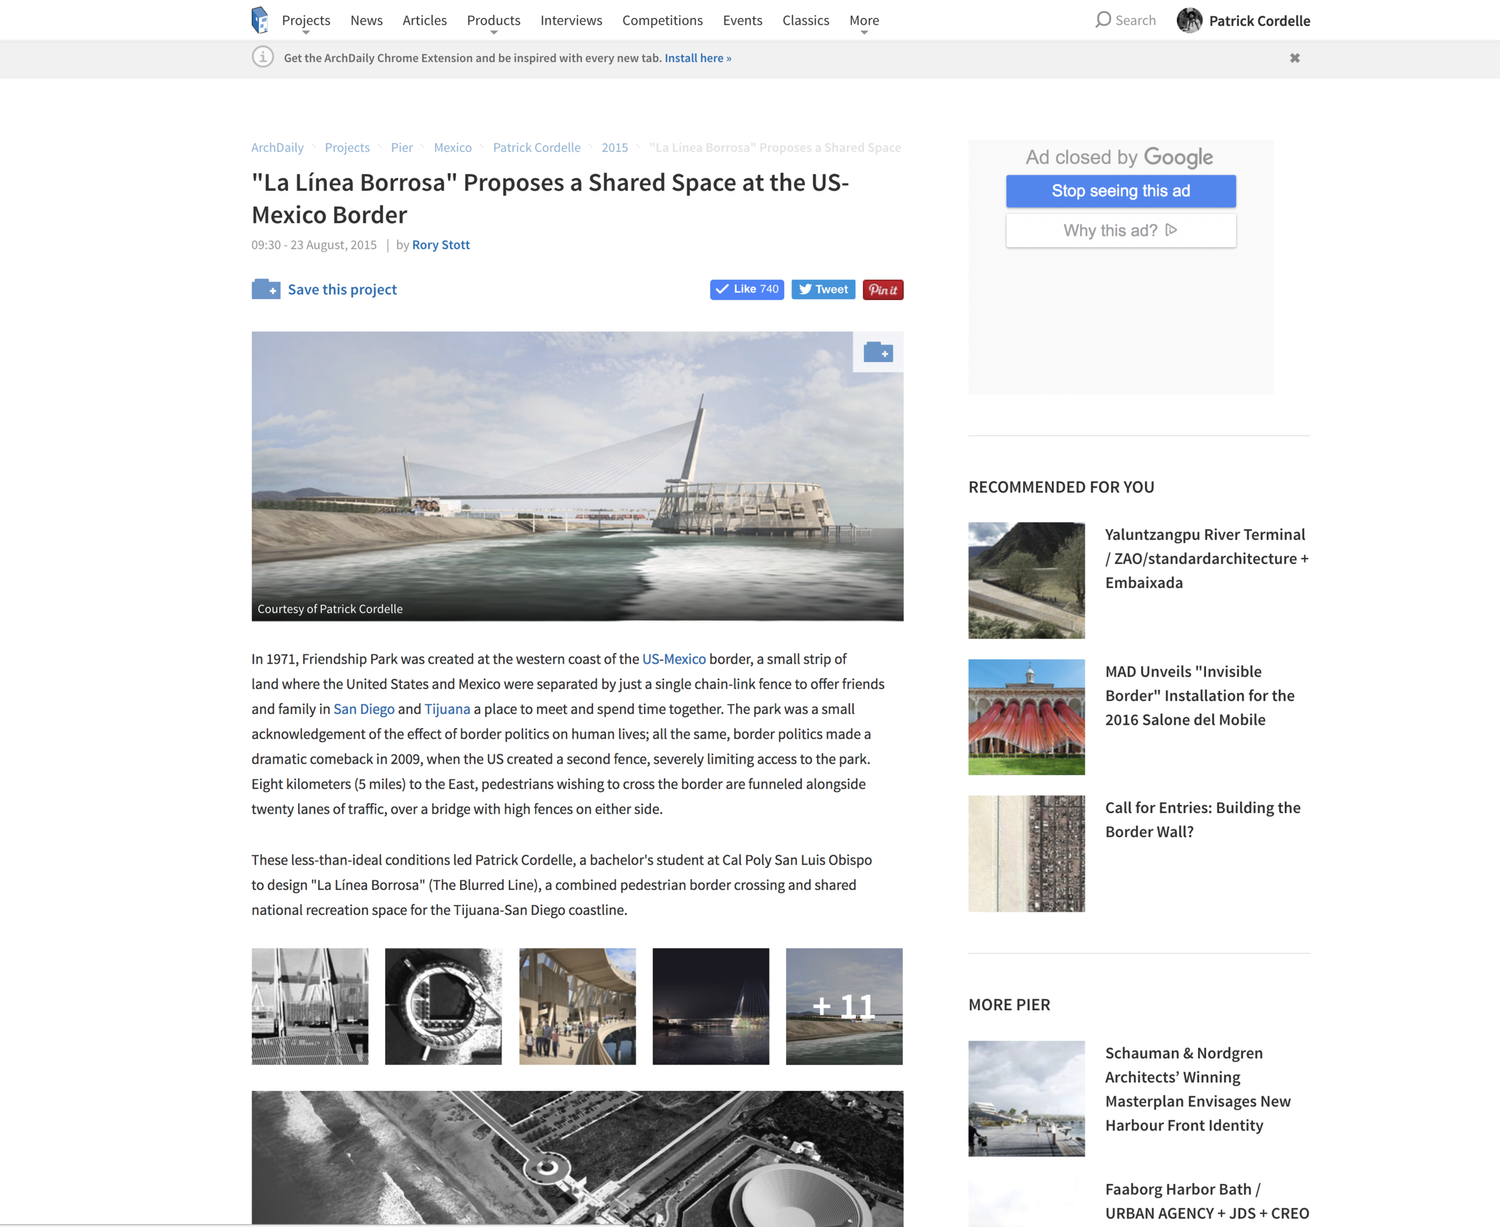Open circular aerial plan thumbnail
This screenshot has width=1500, height=1227.
[x=443, y=1006]
